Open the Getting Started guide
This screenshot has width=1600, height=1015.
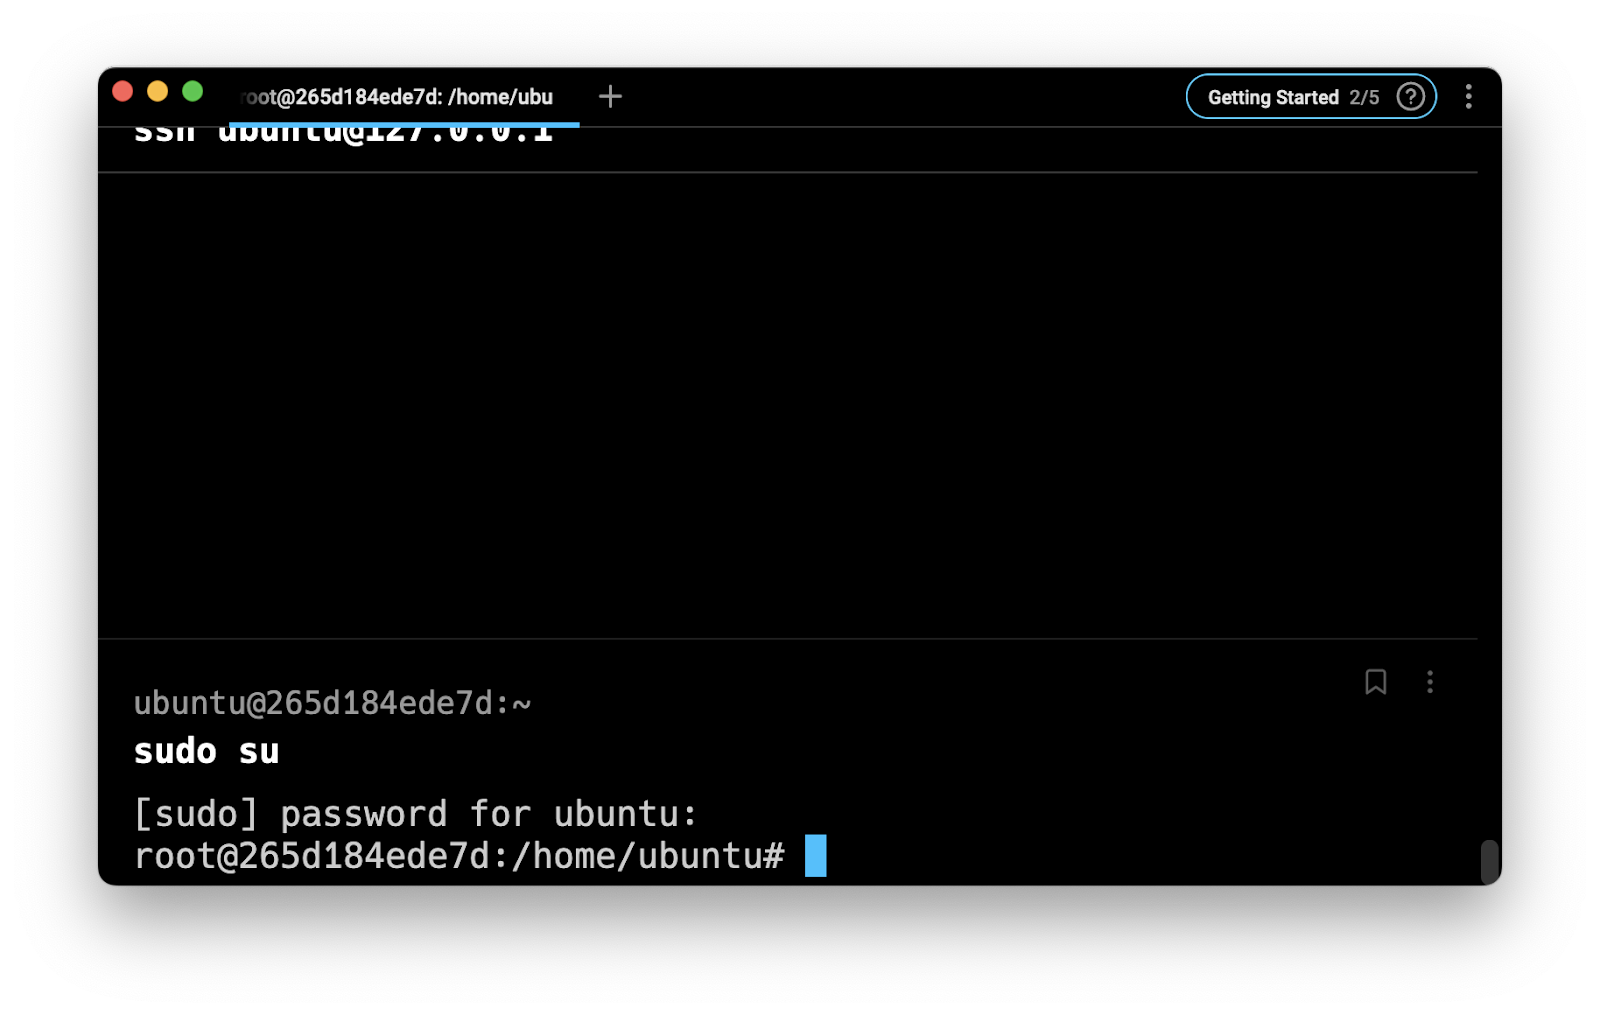coord(1272,97)
